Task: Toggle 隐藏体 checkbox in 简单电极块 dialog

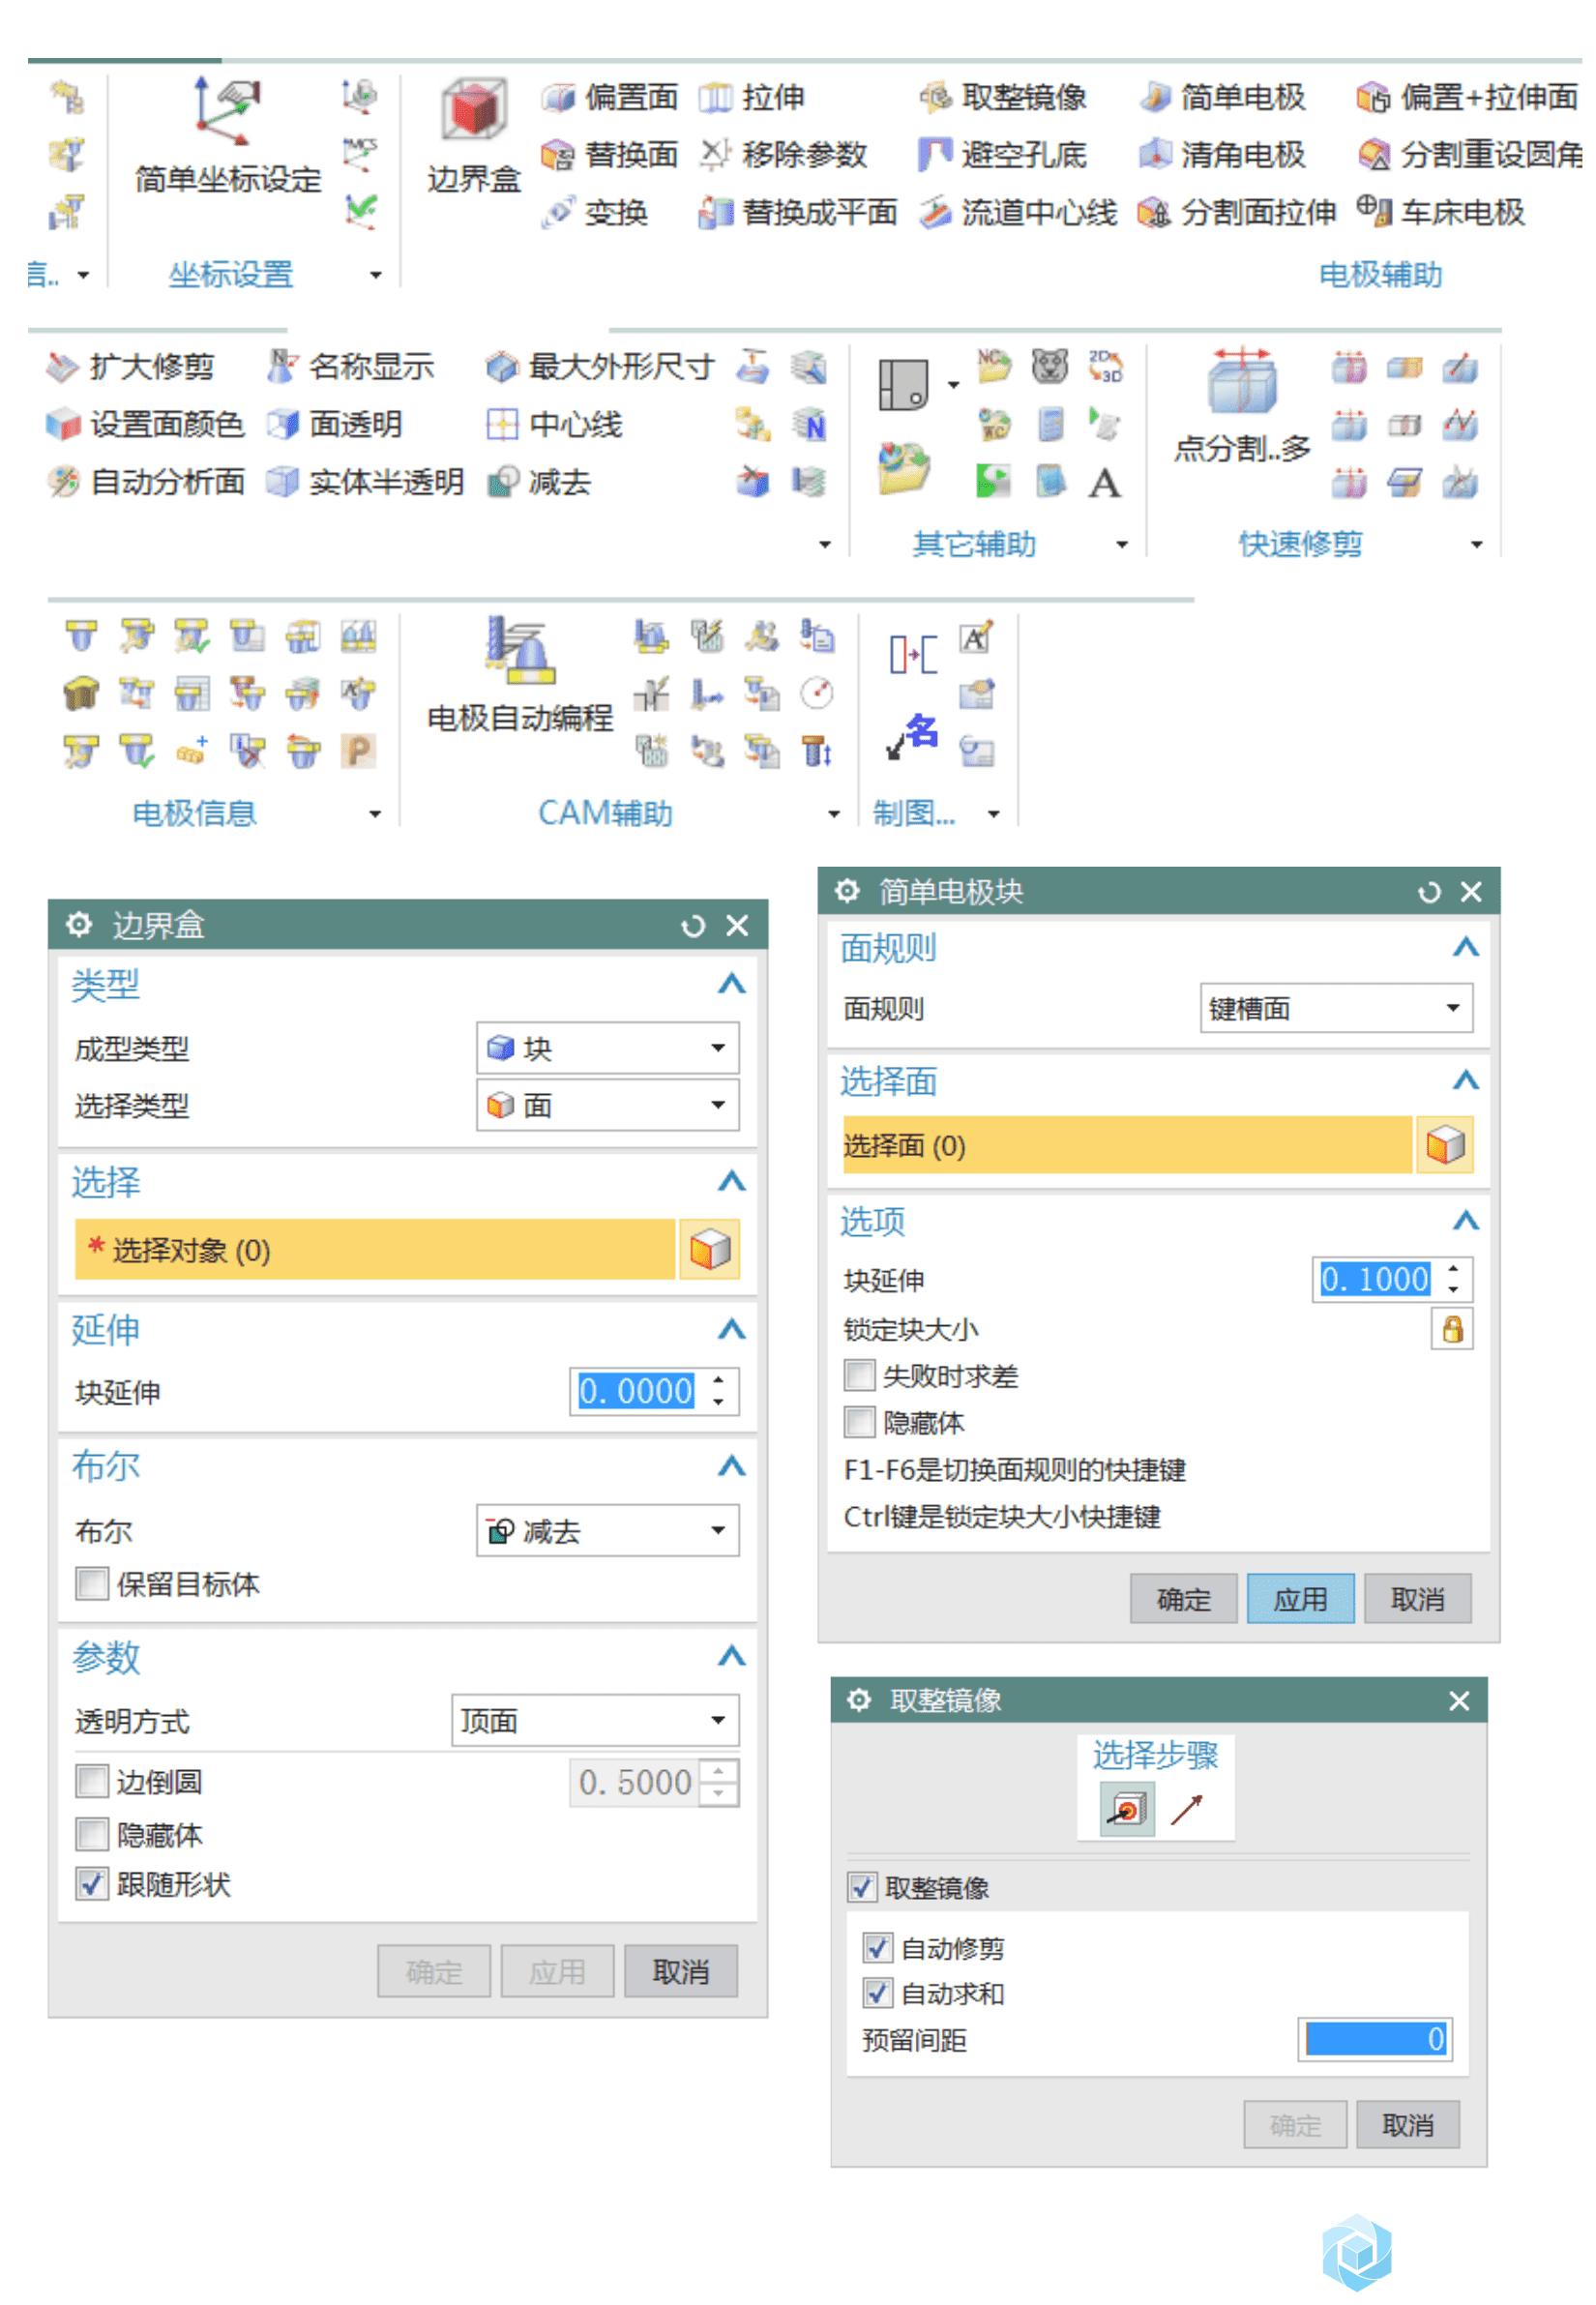Action: [x=859, y=1422]
